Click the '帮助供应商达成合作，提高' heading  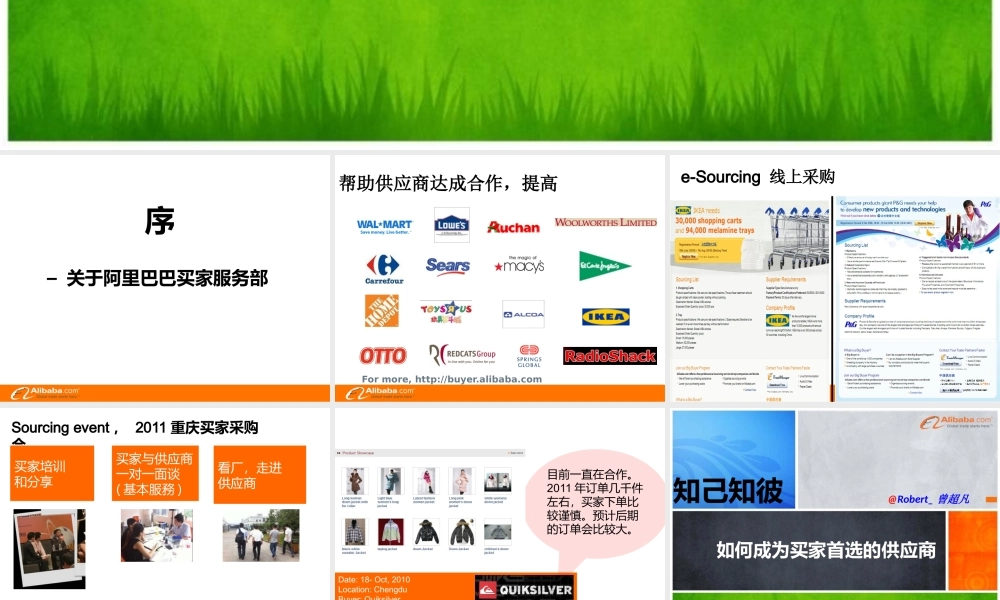point(448,184)
